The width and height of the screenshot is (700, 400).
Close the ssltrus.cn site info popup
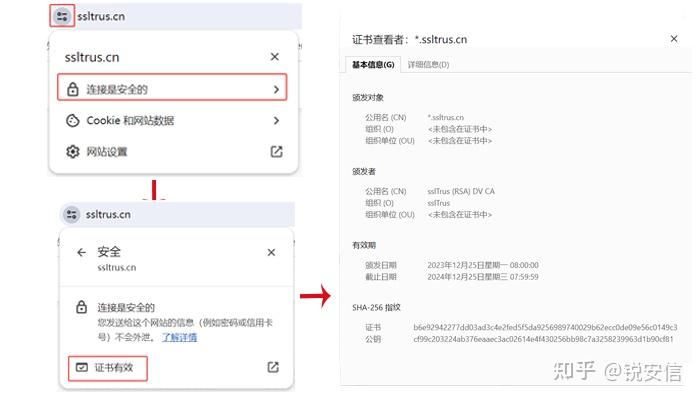point(275,57)
